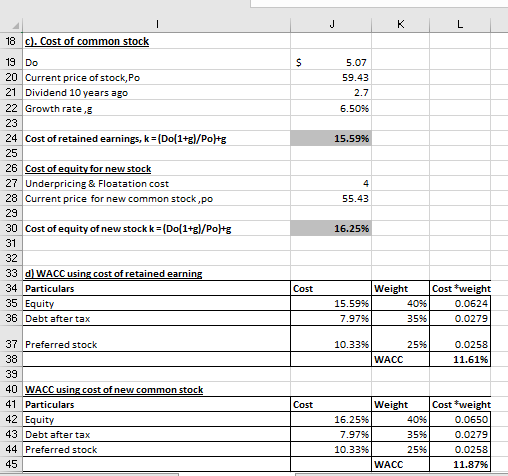Select row 18 header

pyautogui.click(x=11, y=41)
